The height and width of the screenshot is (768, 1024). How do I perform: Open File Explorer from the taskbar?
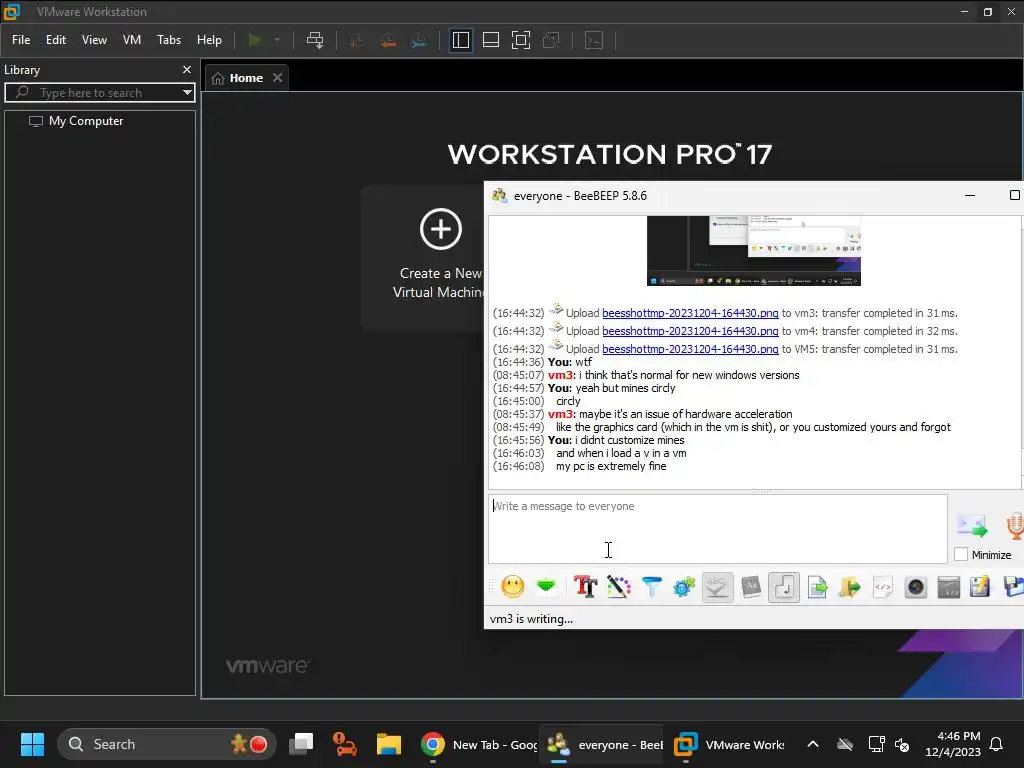(x=389, y=744)
